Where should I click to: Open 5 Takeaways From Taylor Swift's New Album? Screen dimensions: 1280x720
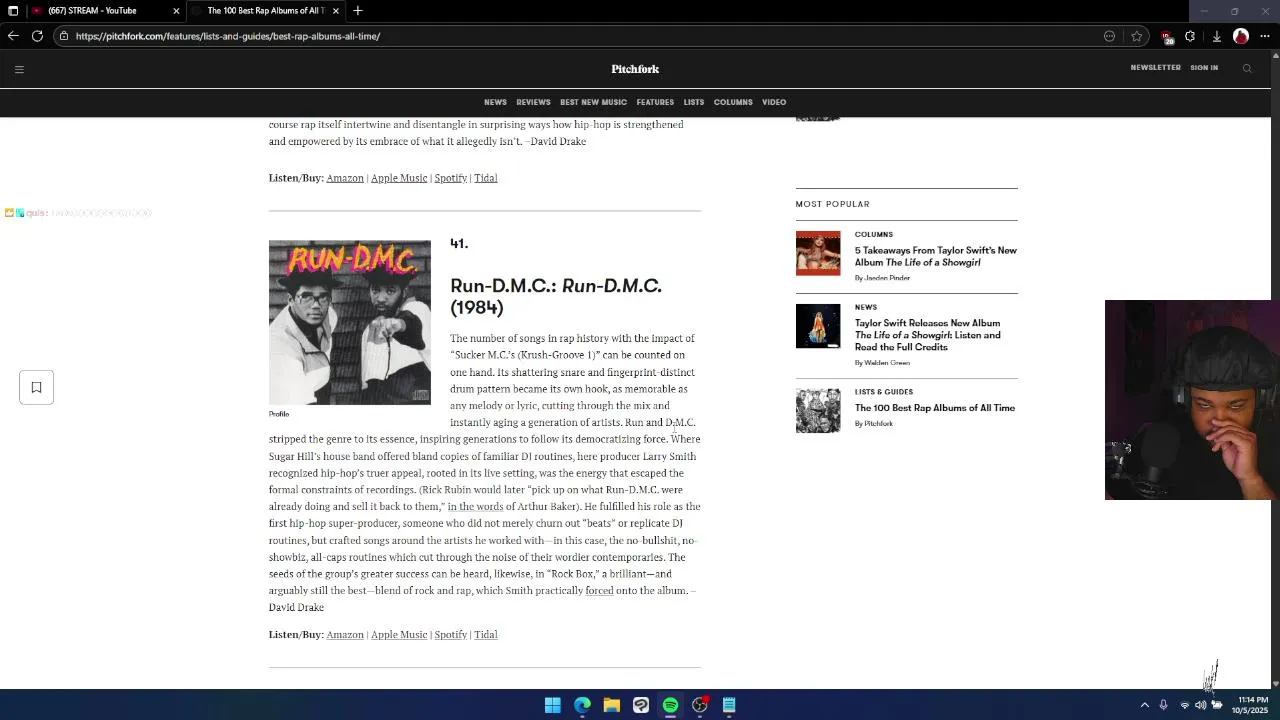(935, 256)
